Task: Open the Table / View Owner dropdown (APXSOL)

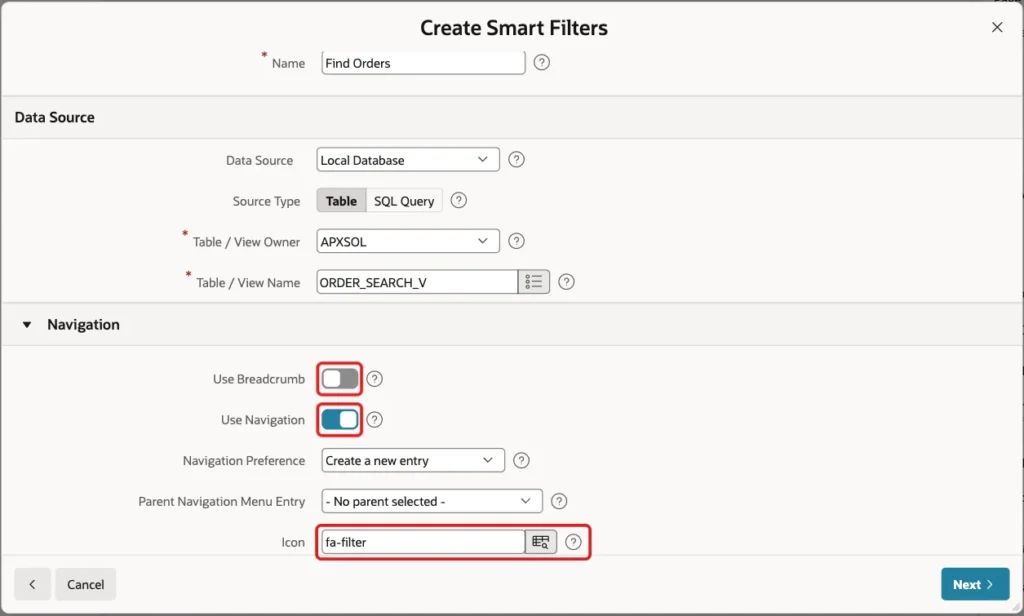Action: pyautogui.click(x=408, y=241)
